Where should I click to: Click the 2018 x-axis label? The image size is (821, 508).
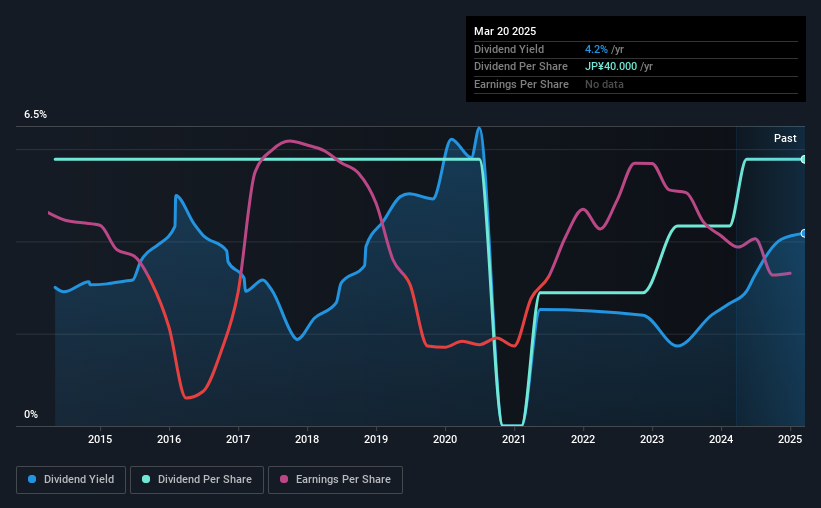click(307, 439)
